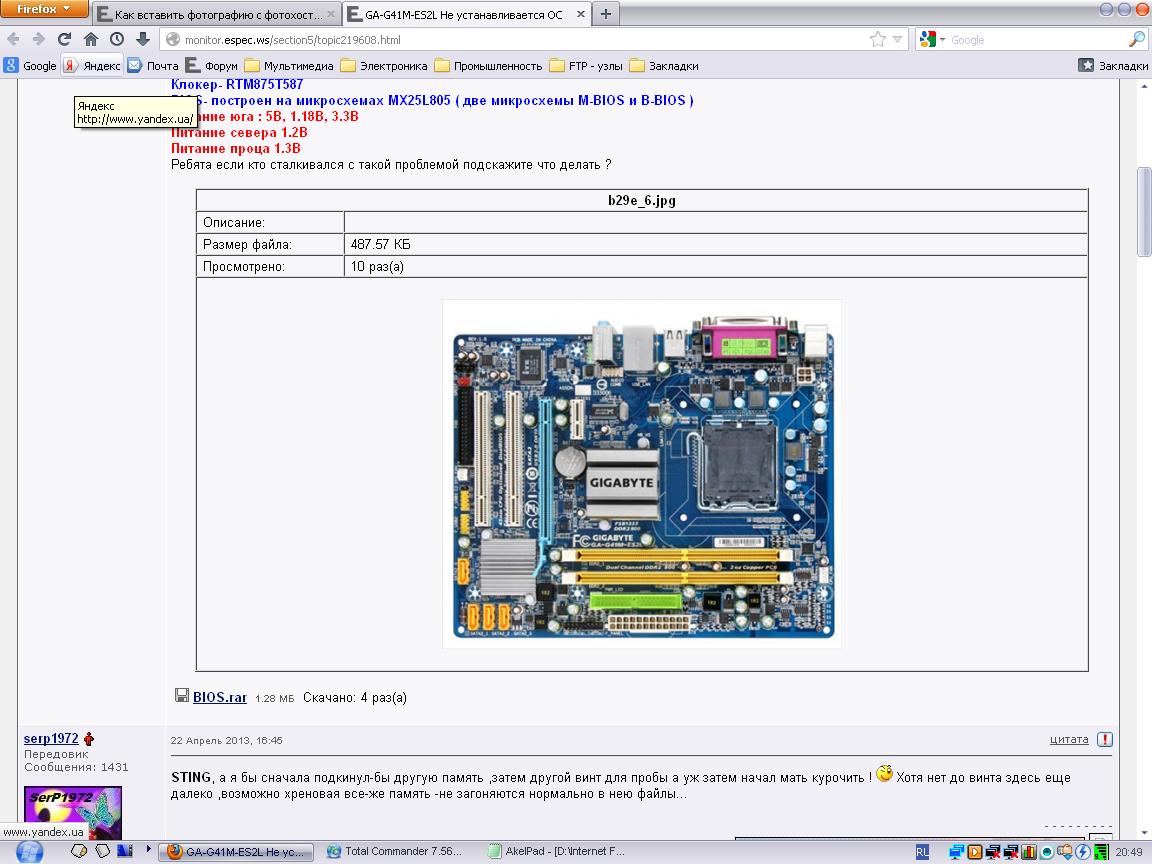Open the Firefox application menu

tap(44, 10)
